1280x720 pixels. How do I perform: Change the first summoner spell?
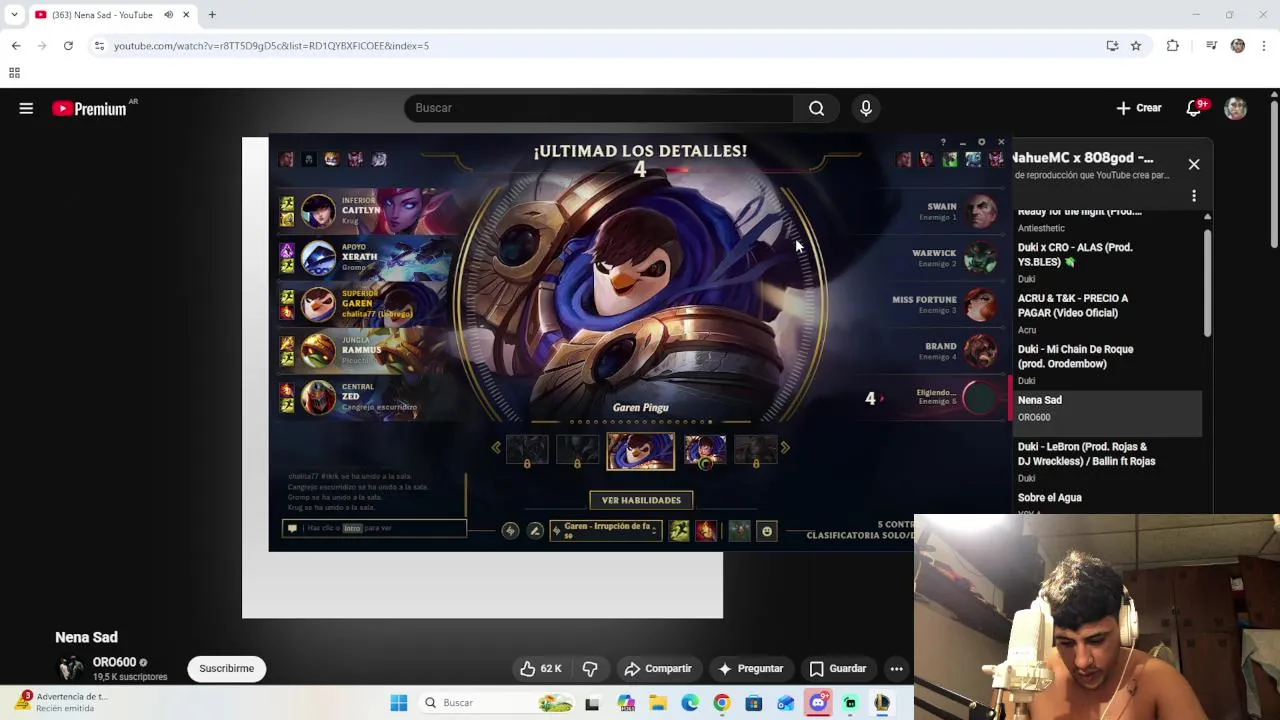click(x=679, y=531)
